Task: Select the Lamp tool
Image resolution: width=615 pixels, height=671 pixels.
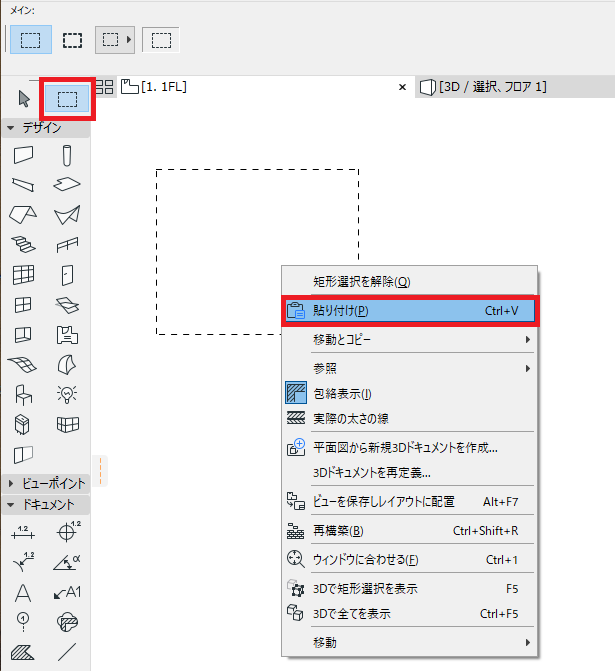Action: click(x=67, y=395)
